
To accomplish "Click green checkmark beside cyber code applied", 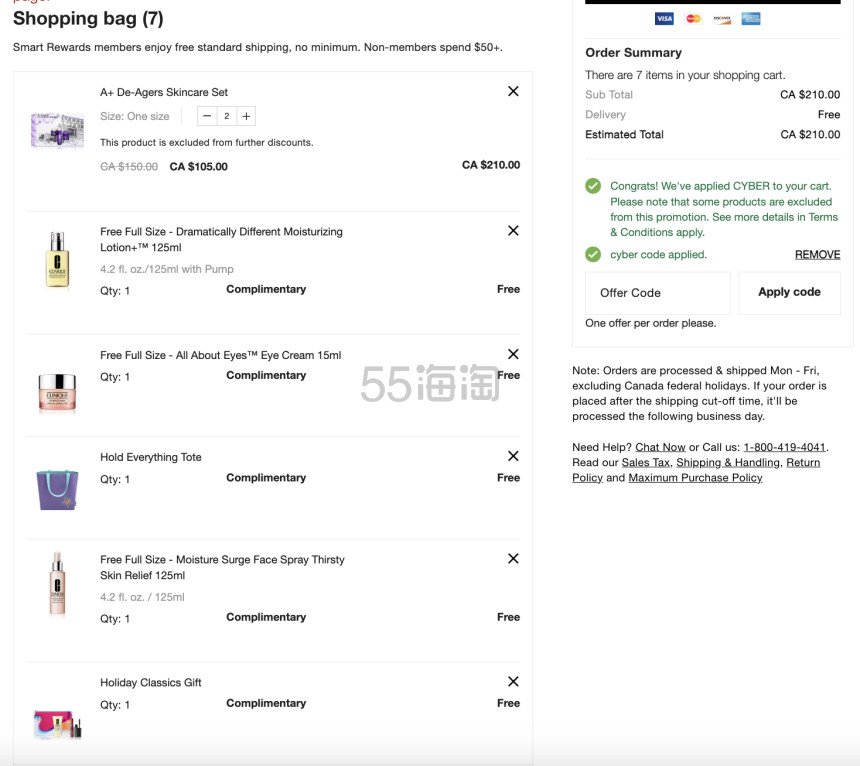I will [593, 254].
